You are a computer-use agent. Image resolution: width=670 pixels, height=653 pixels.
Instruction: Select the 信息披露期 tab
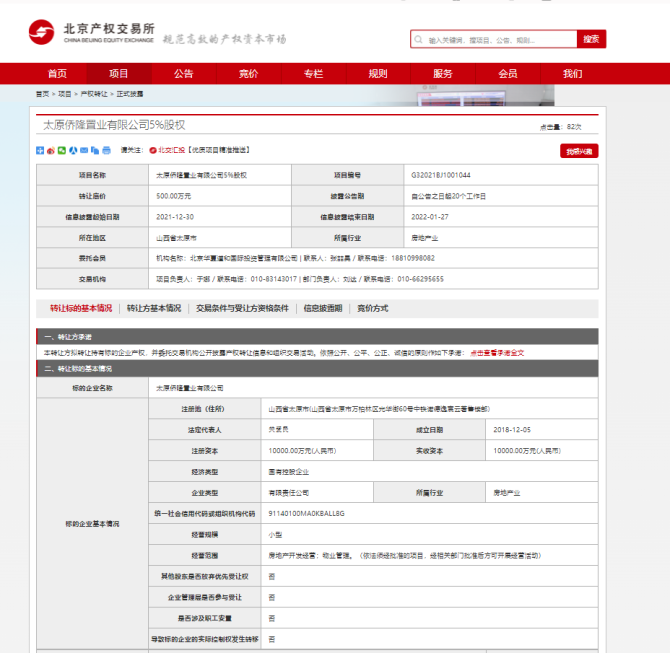(323, 308)
